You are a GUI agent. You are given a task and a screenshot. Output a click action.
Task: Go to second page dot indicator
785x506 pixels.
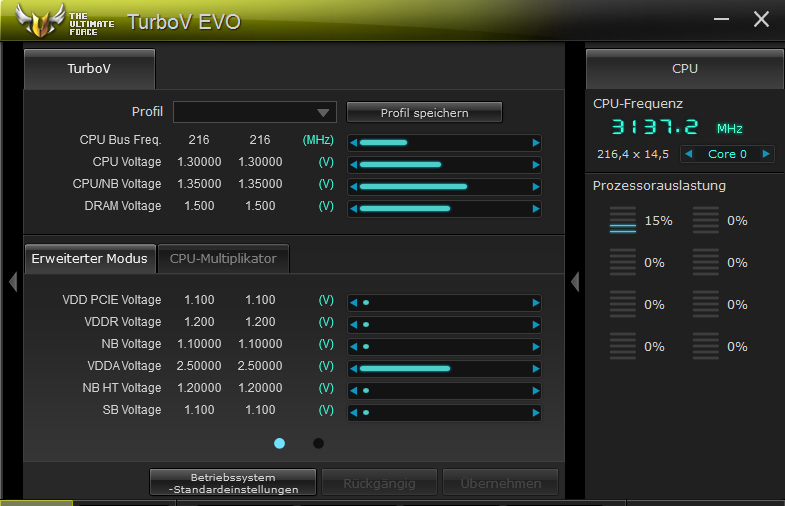[318, 443]
